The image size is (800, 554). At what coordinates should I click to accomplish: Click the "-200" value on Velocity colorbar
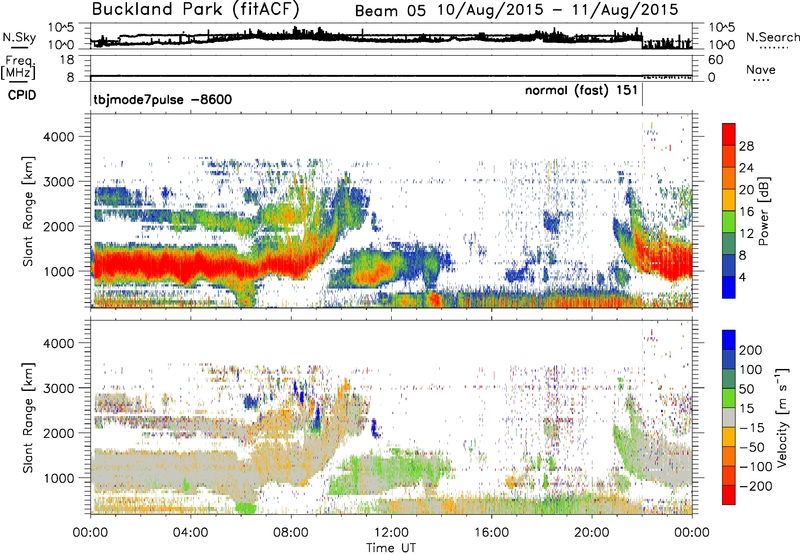(x=756, y=486)
